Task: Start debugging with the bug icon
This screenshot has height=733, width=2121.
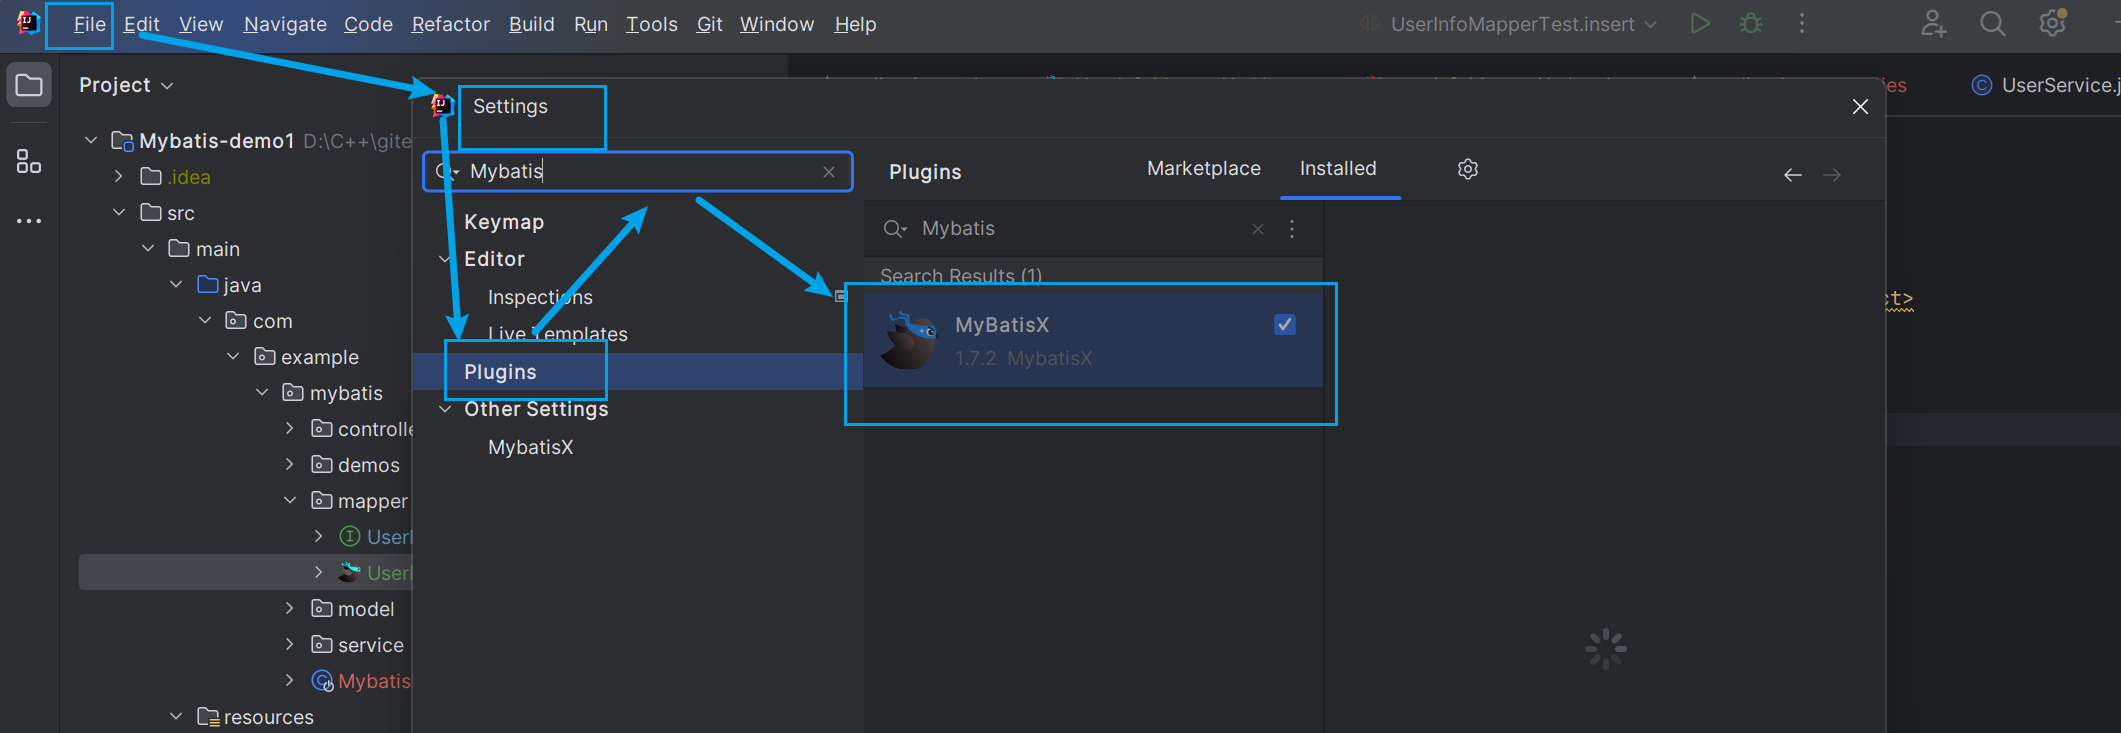Action: pyautogui.click(x=1751, y=23)
